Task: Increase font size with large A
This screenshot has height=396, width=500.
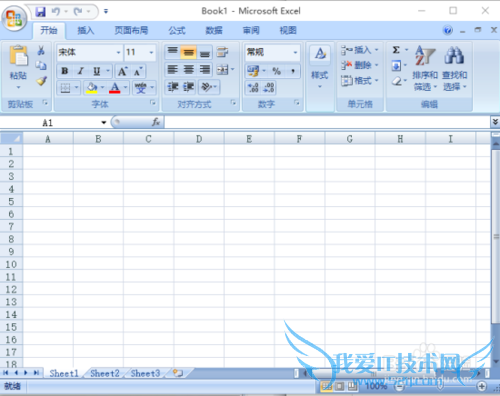Action: point(123,71)
